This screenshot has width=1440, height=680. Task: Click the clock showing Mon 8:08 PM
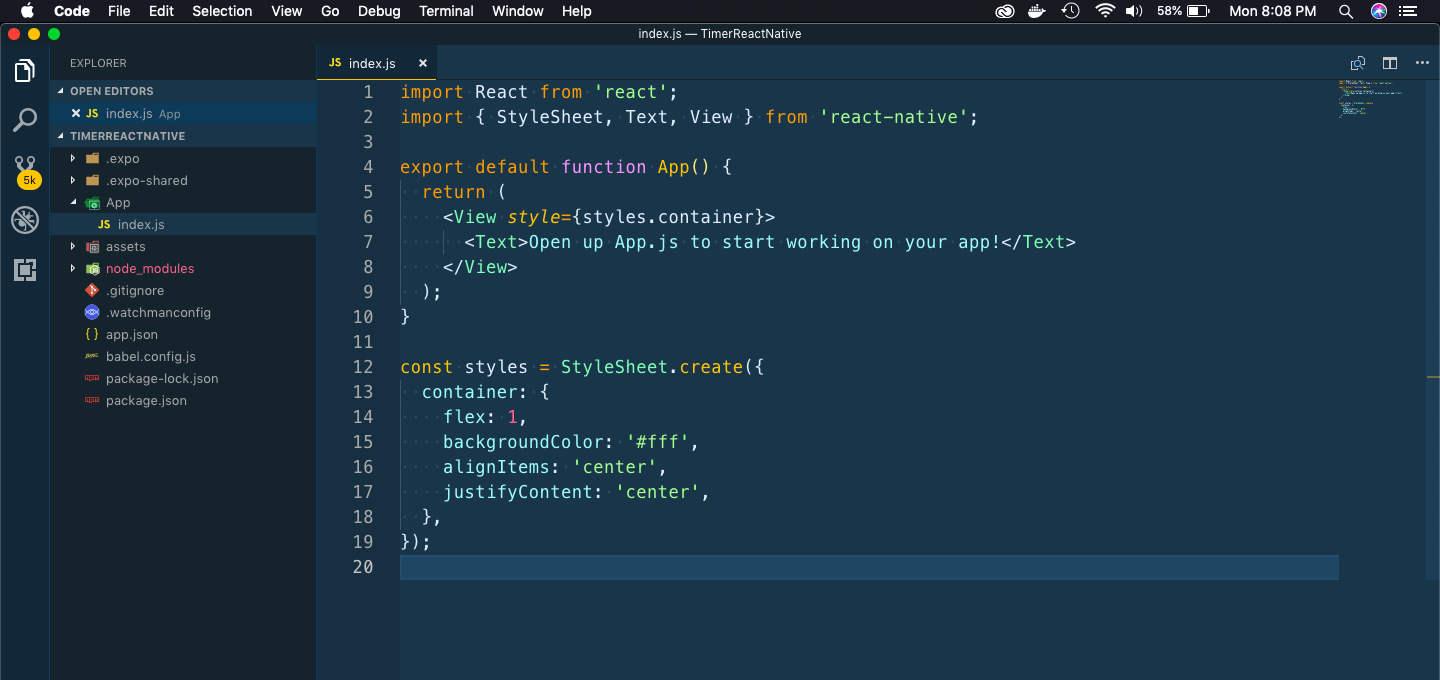1272,11
